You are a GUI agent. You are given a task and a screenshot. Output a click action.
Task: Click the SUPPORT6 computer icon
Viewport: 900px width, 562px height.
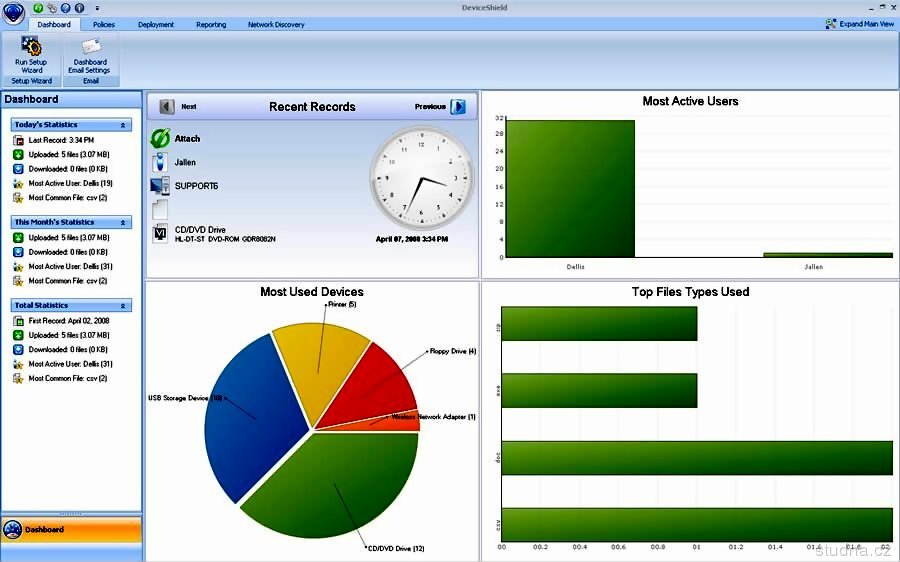160,186
